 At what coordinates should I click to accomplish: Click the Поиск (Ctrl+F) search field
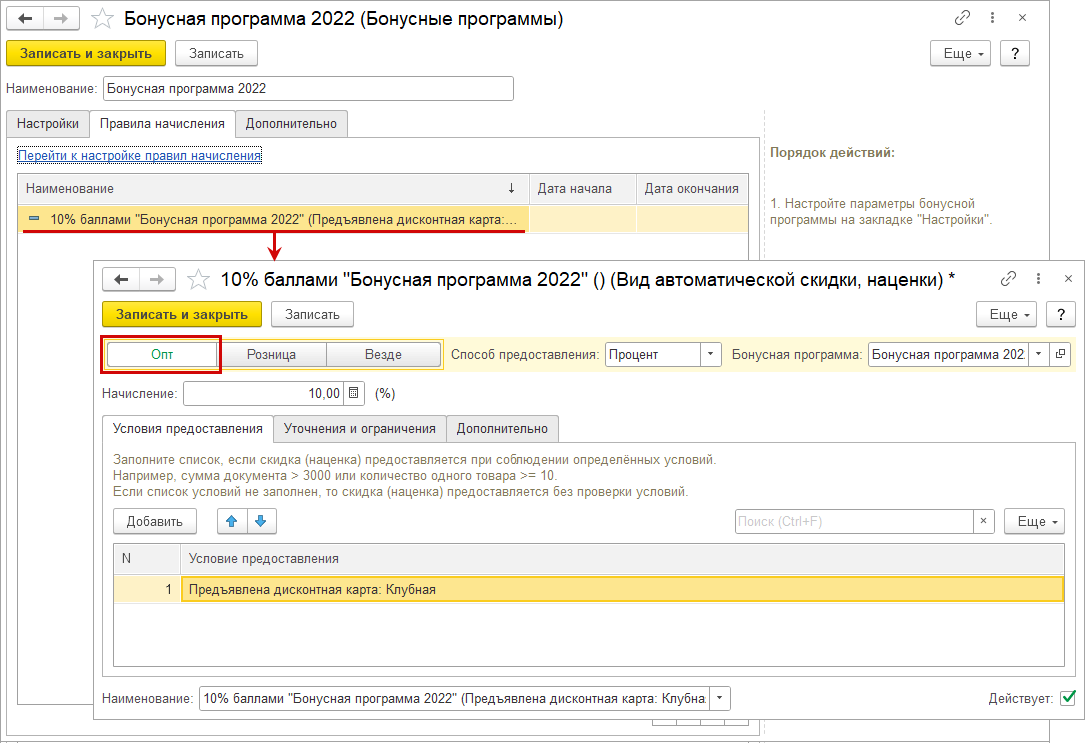coord(854,521)
